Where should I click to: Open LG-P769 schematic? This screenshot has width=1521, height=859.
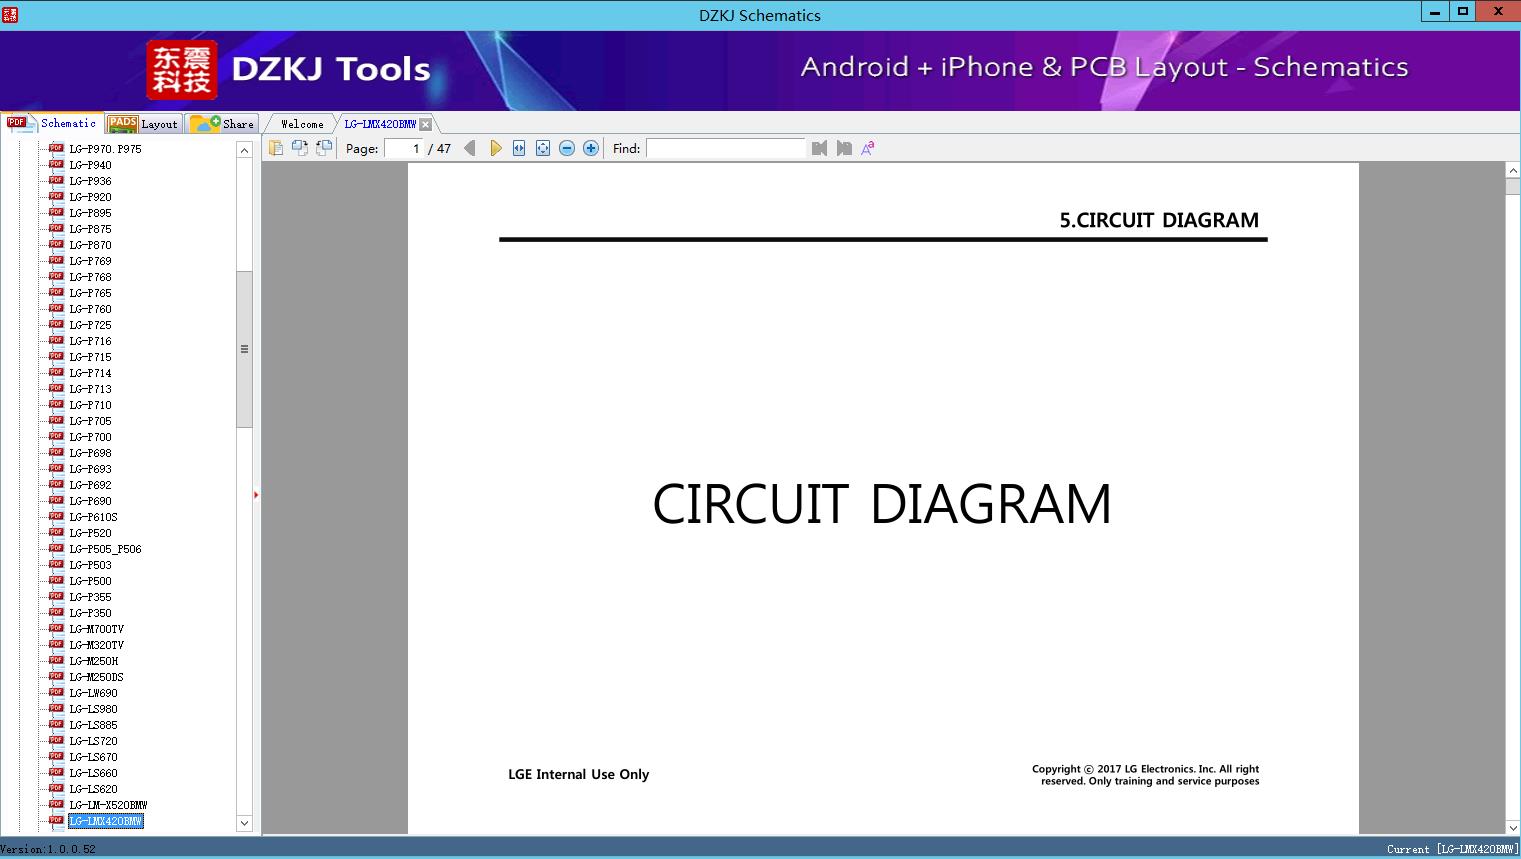[x=90, y=261]
